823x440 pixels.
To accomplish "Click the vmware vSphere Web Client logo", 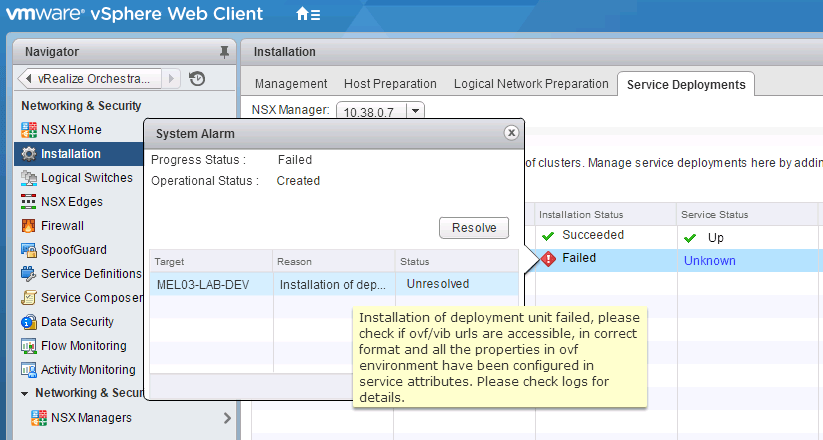I will pyautogui.click(x=134, y=14).
